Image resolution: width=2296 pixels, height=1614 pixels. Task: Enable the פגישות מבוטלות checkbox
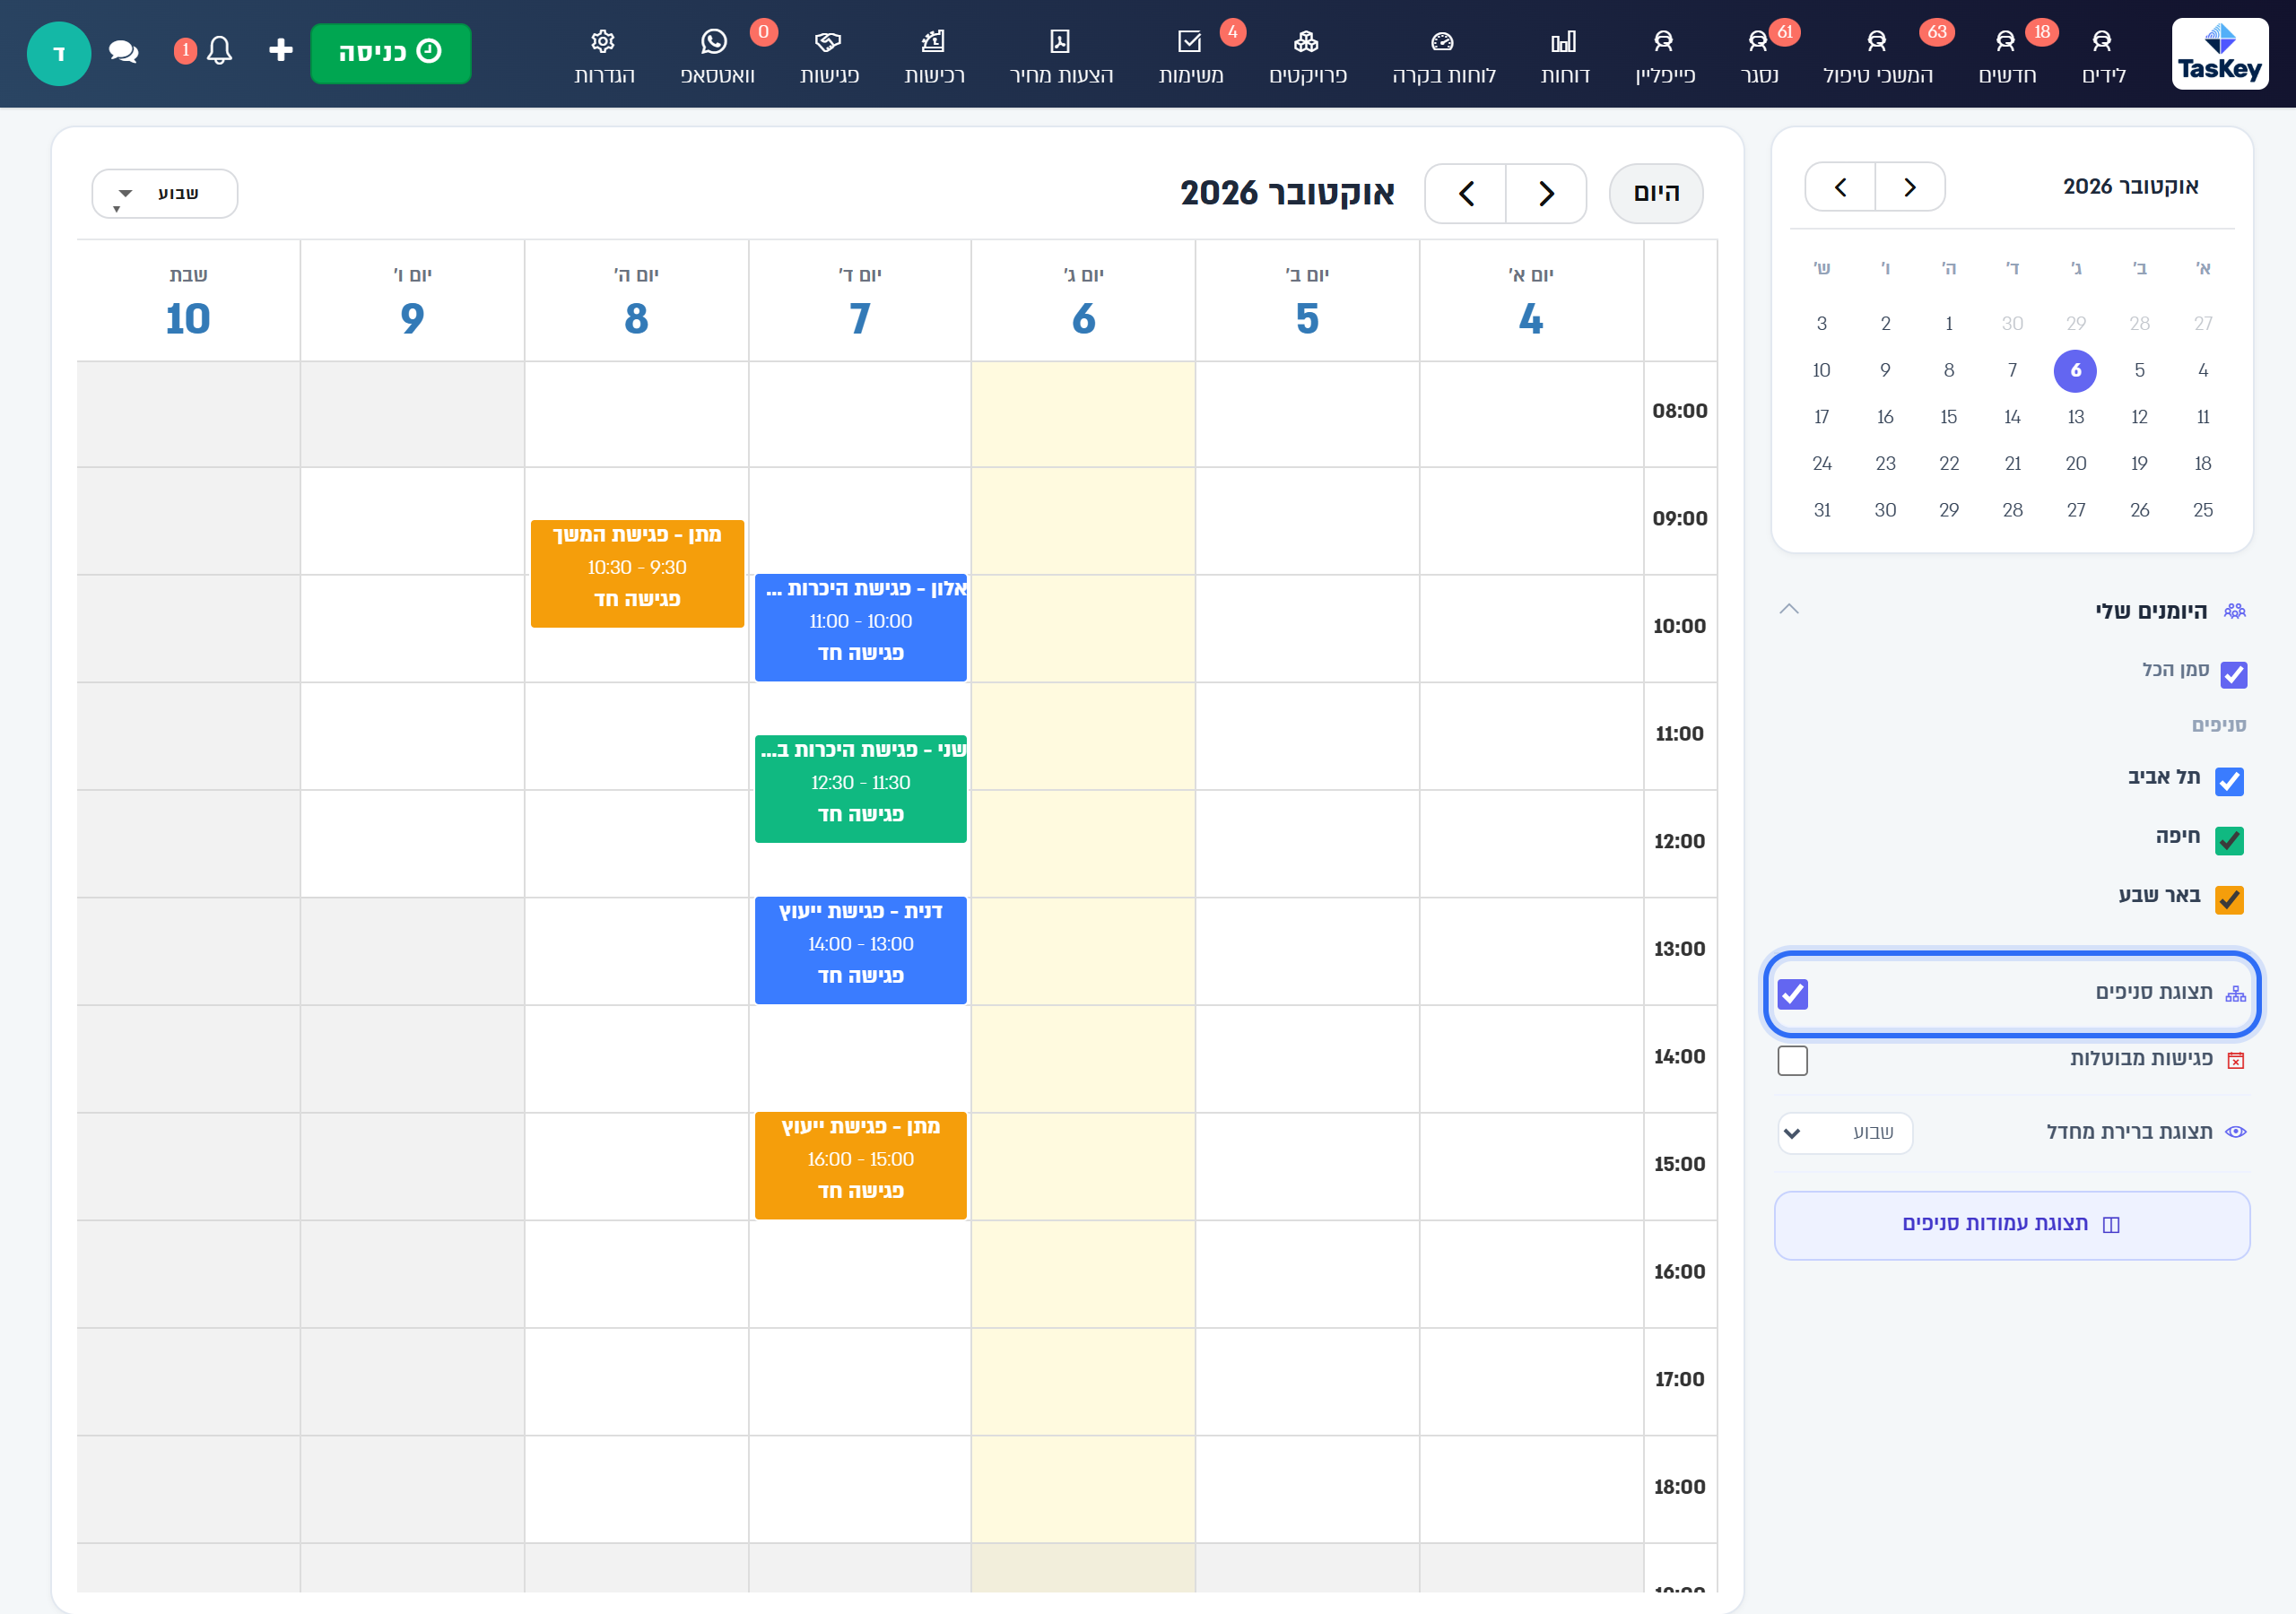[x=1792, y=1060]
